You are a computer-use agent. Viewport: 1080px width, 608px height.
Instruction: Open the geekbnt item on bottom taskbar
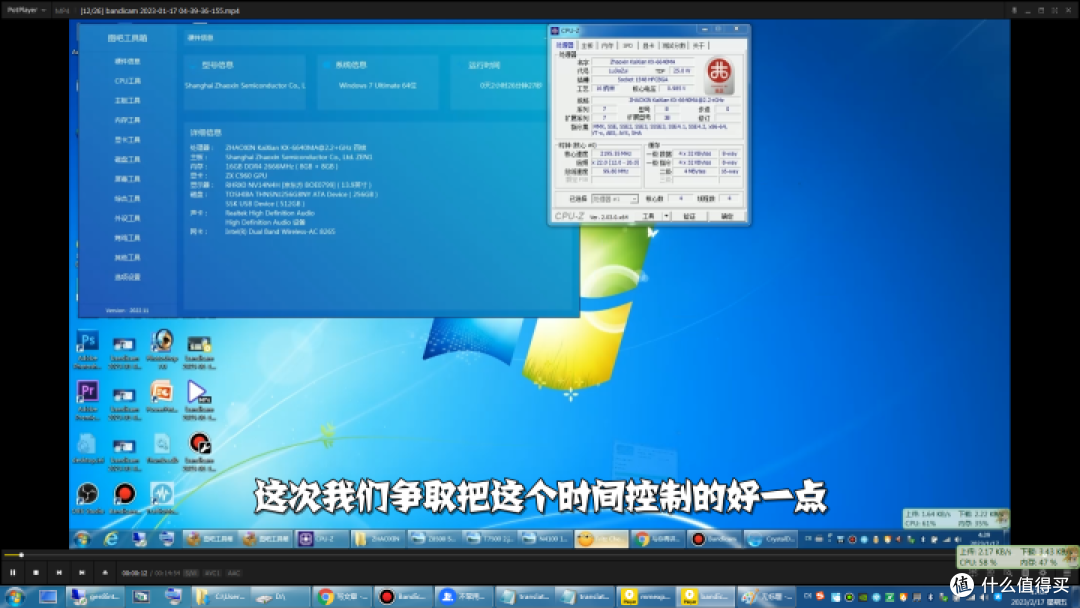tap(96, 597)
